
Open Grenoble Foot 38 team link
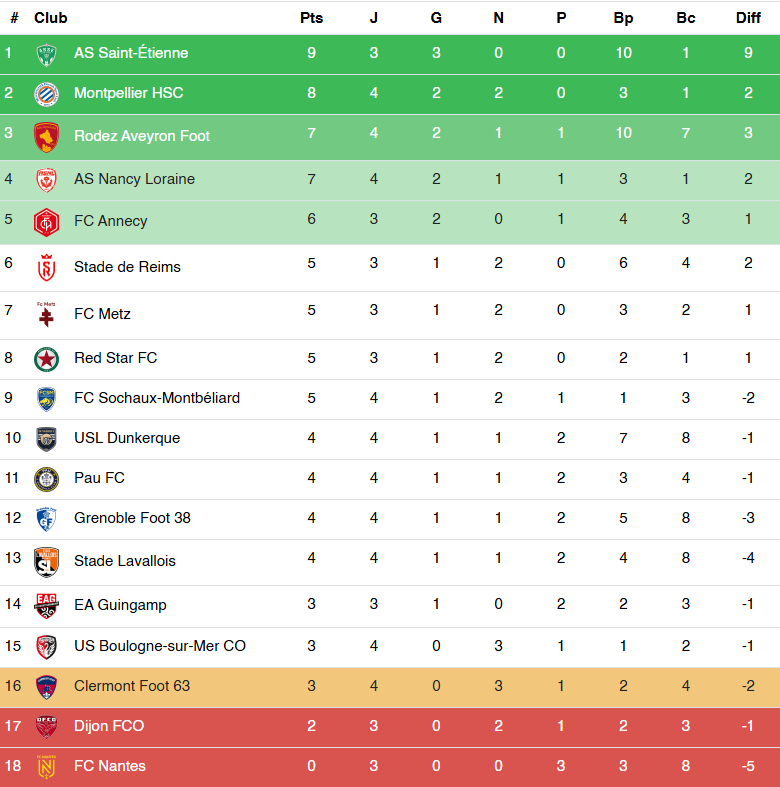(x=133, y=518)
